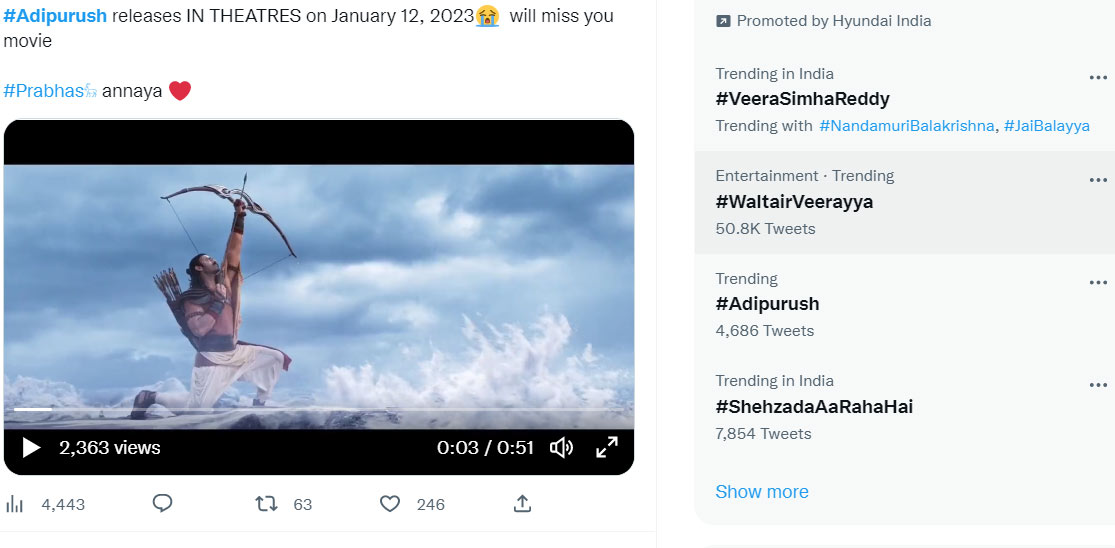Seek along the video progress bar
Screen dimensions: 1115x548
coord(319,409)
